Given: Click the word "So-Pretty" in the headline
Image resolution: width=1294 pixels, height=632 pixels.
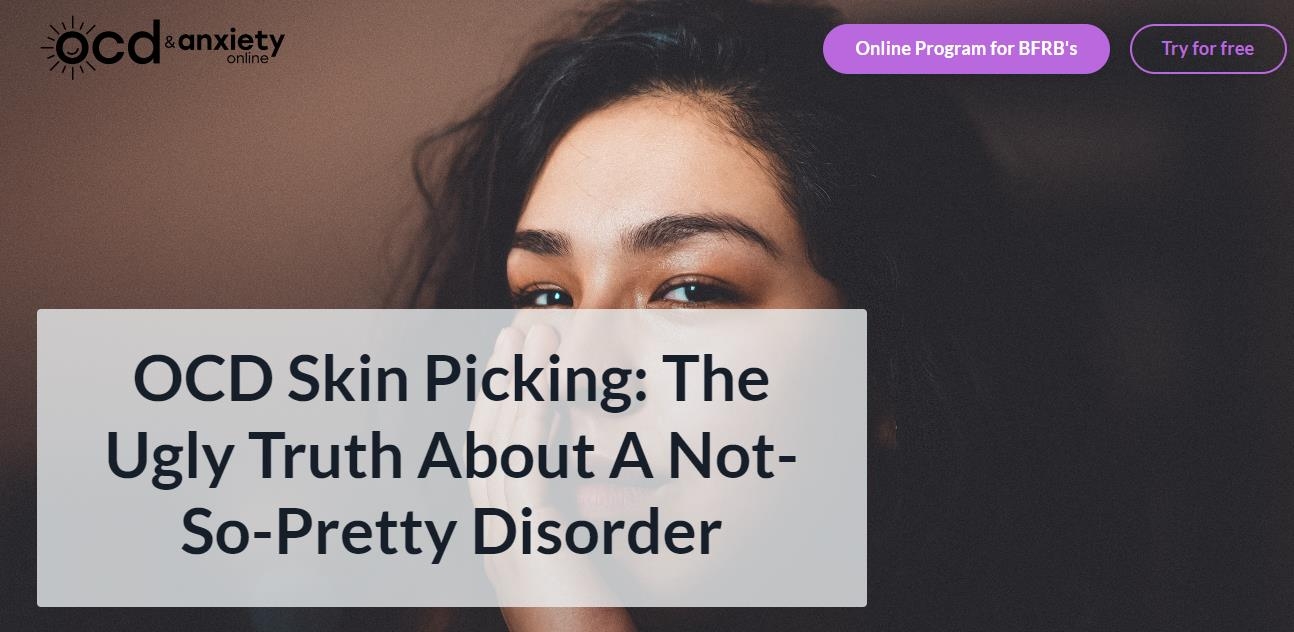Looking at the screenshot, I should pos(318,533).
